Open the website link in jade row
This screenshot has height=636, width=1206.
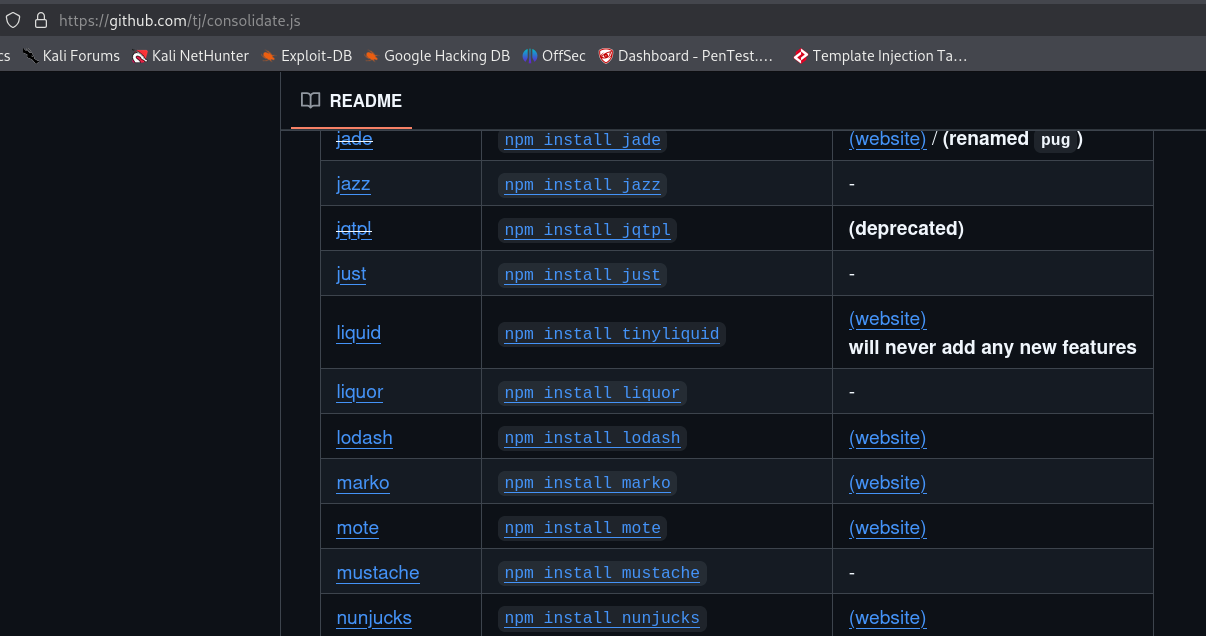tap(887, 139)
